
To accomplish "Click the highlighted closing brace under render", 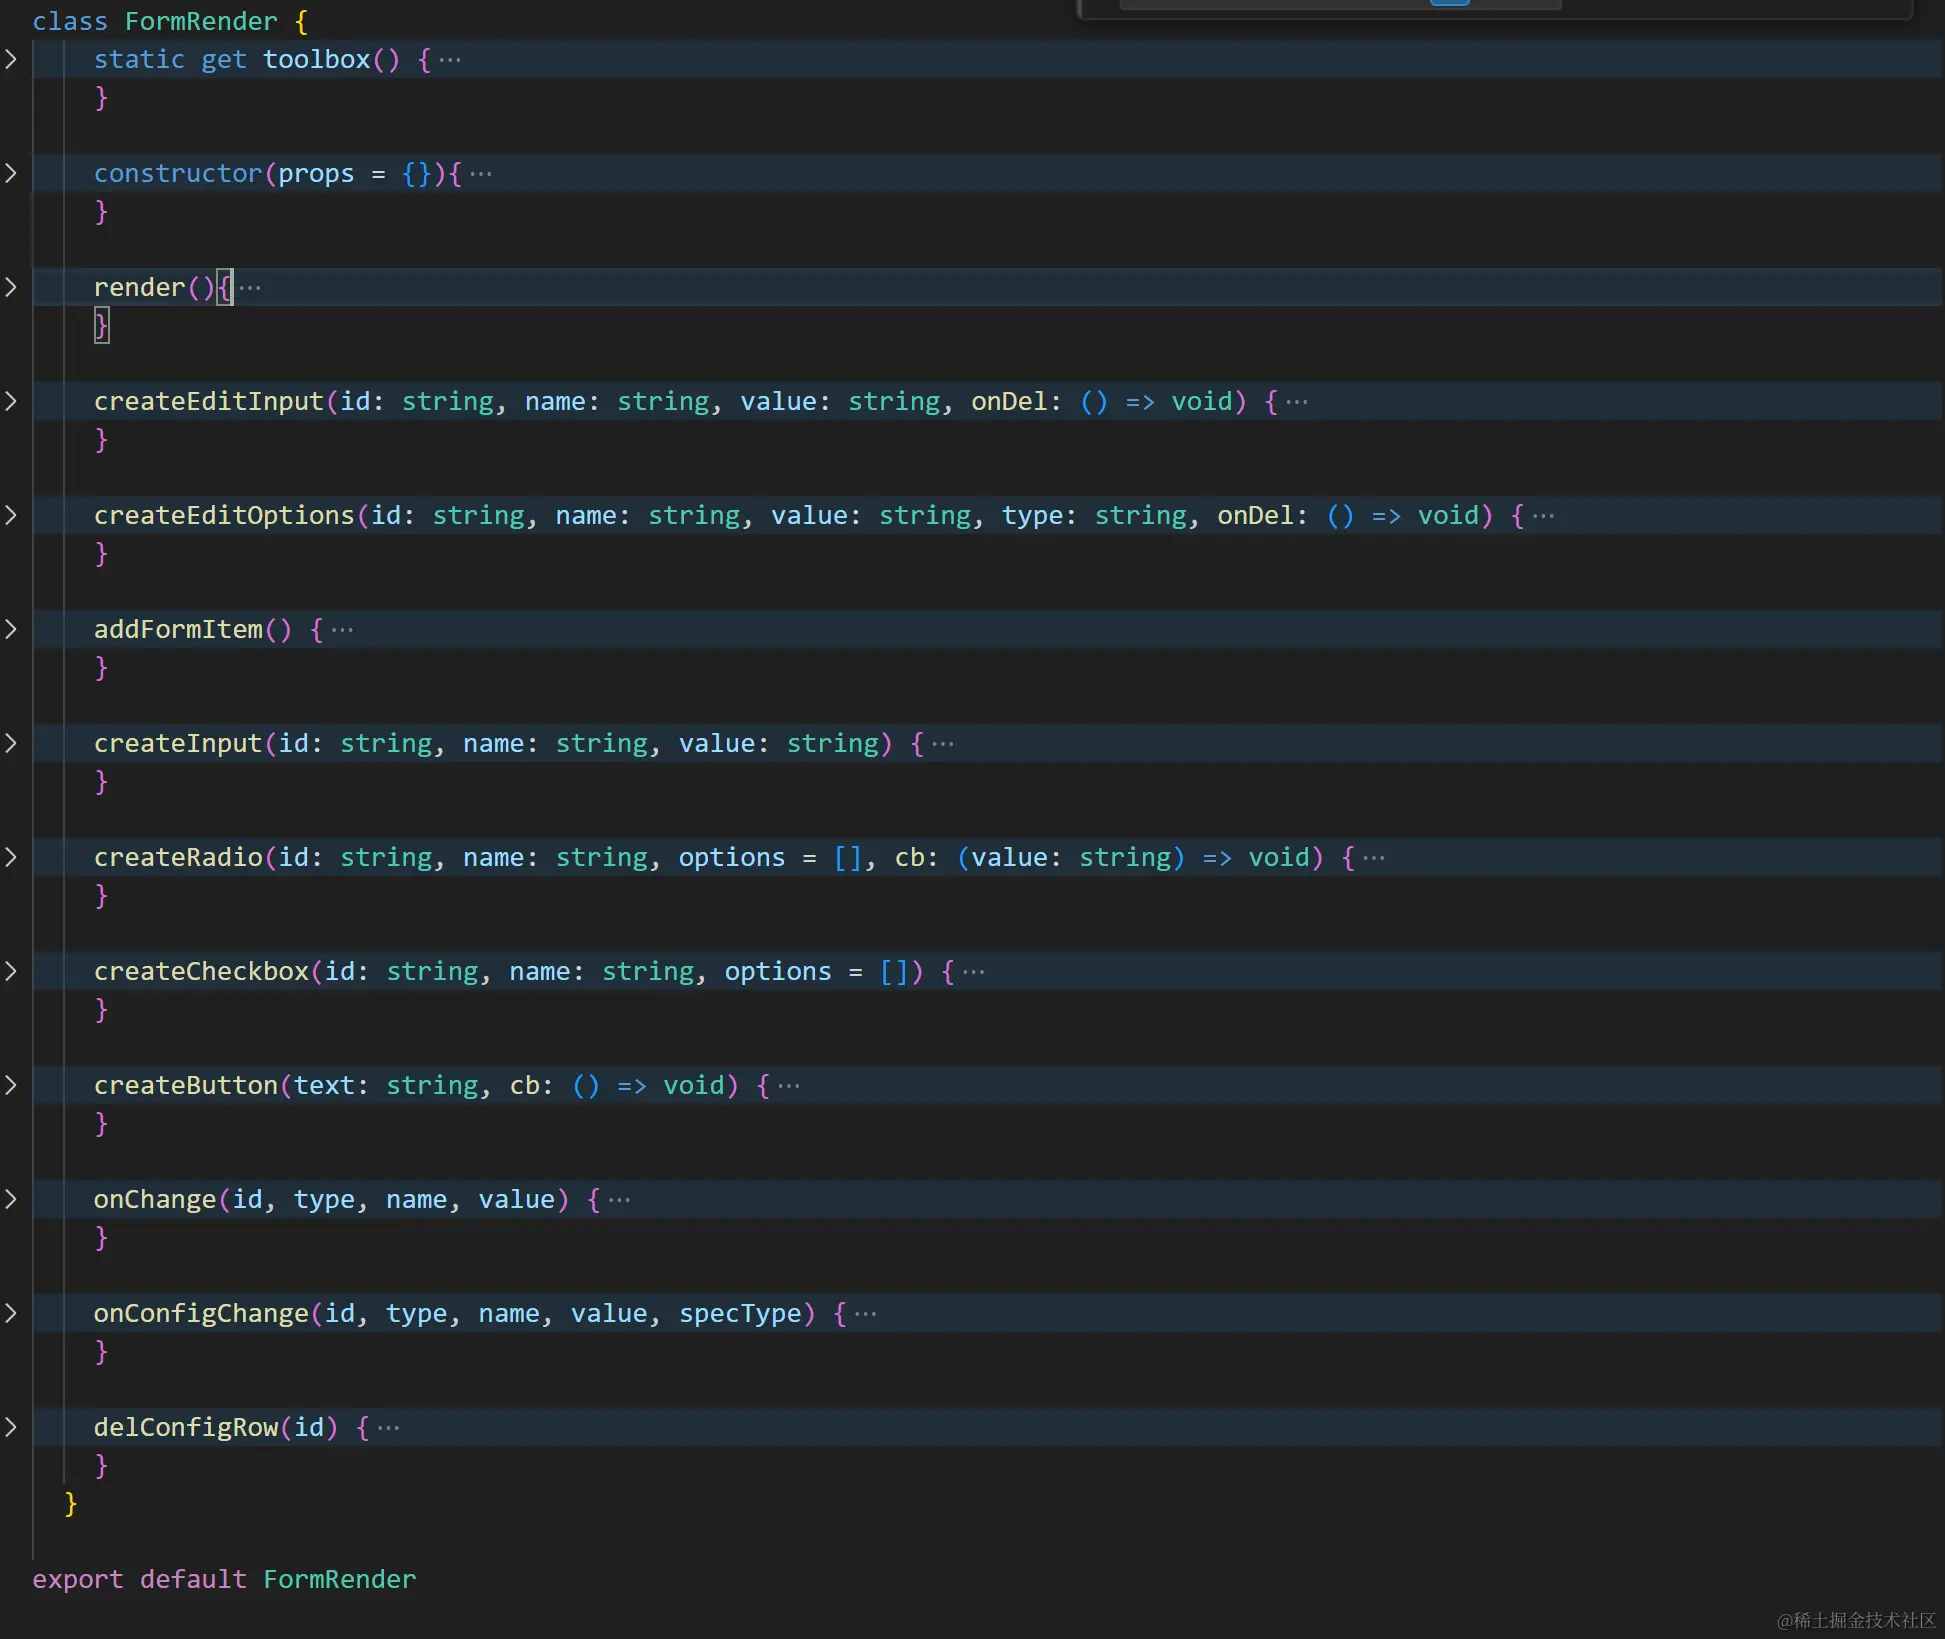I will (101, 325).
